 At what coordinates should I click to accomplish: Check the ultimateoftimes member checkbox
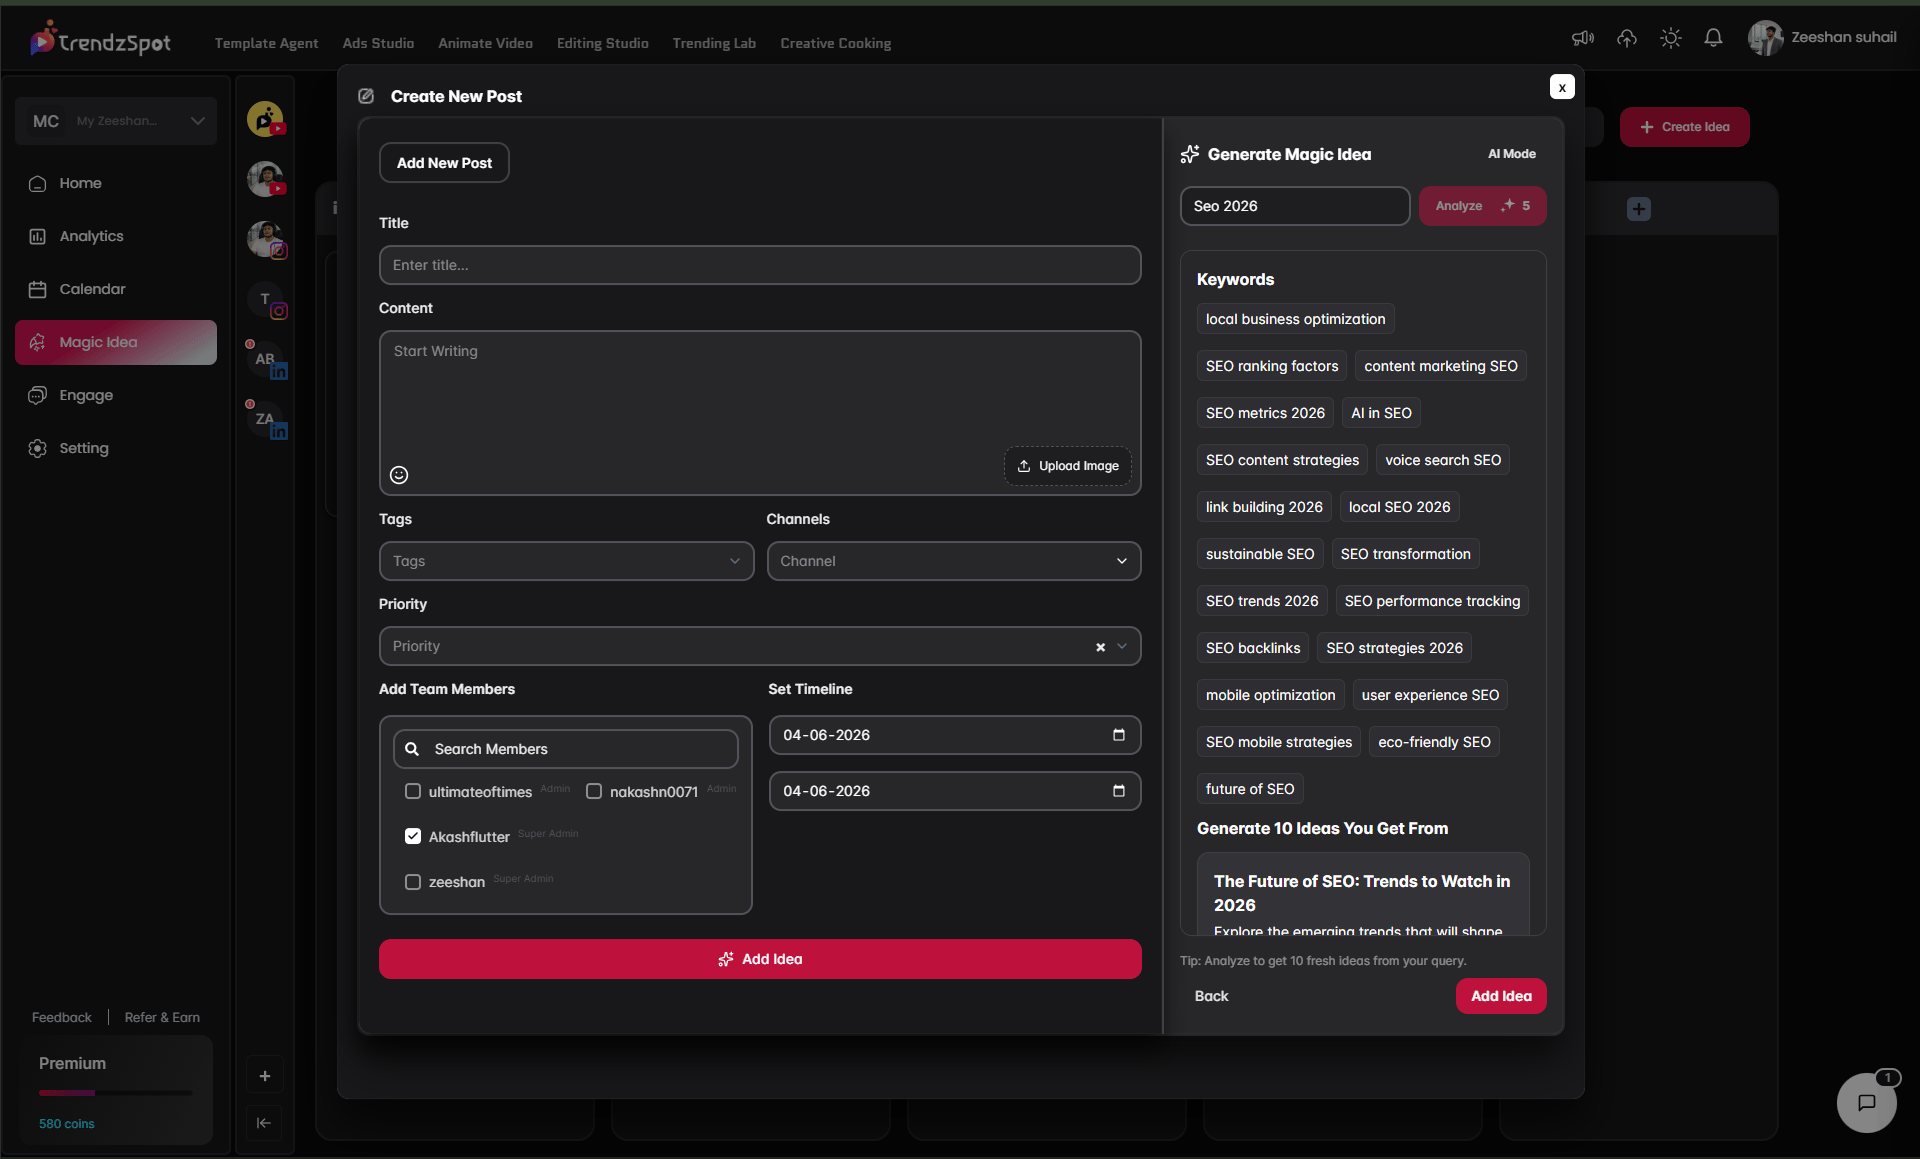[413, 791]
